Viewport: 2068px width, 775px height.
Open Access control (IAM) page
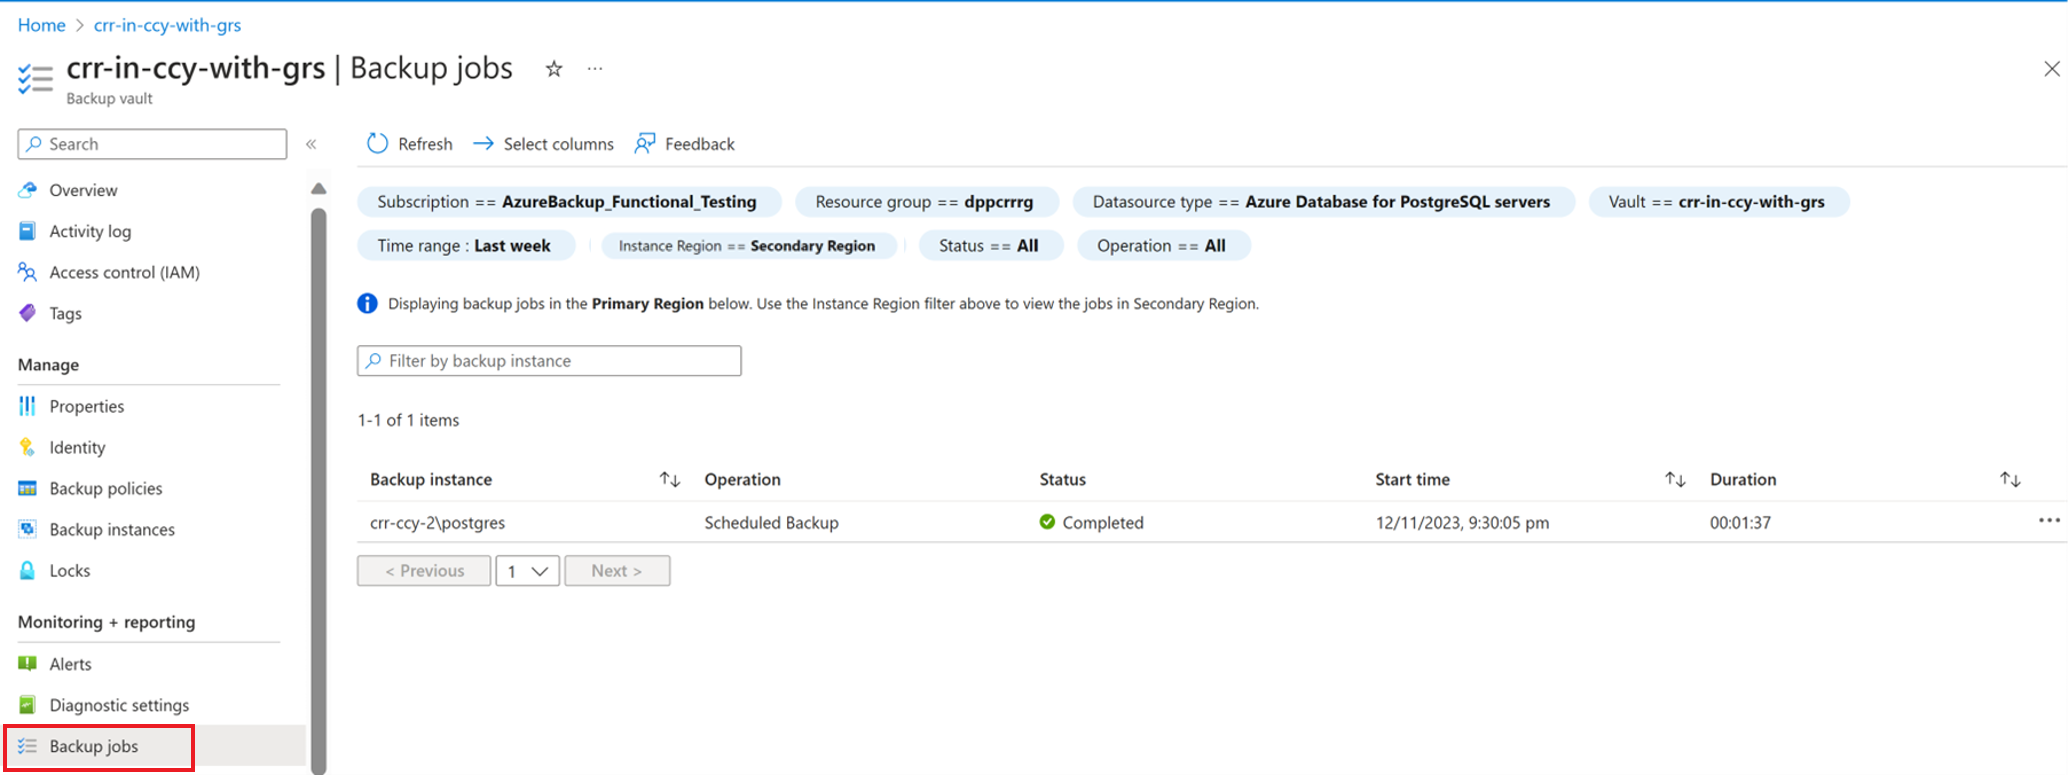pos(125,272)
